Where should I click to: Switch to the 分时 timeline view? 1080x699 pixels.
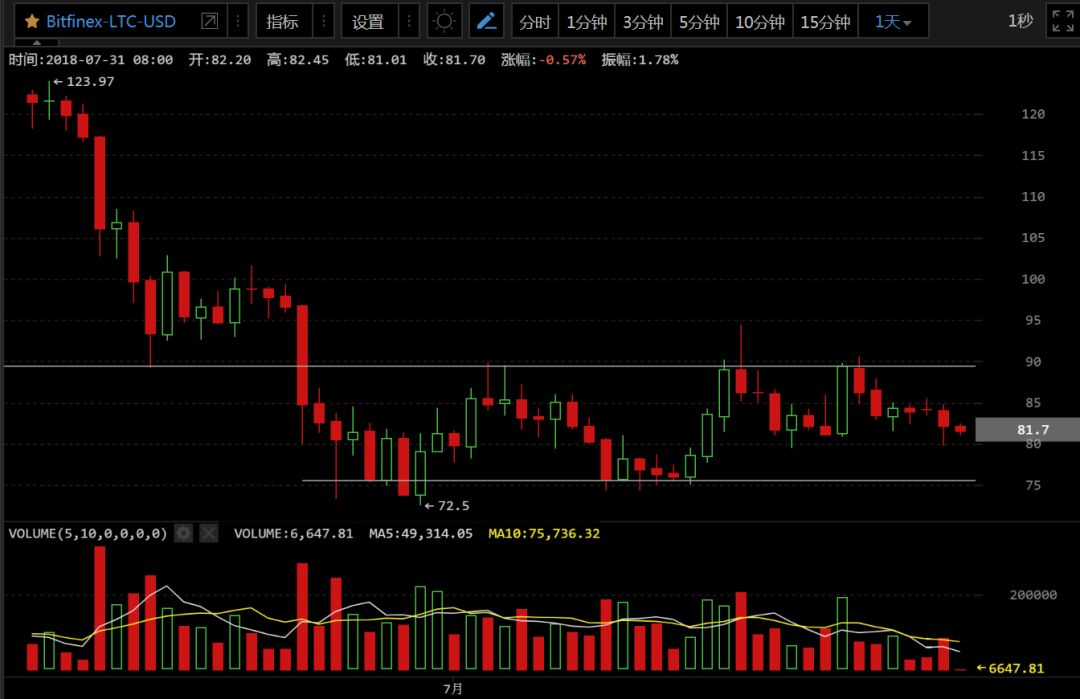(534, 22)
